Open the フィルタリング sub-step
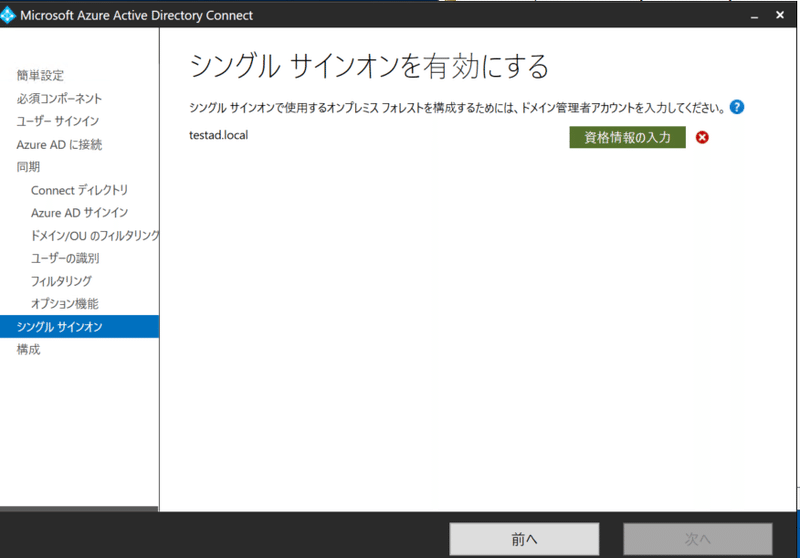This screenshot has width=800, height=558. tap(61, 281)
